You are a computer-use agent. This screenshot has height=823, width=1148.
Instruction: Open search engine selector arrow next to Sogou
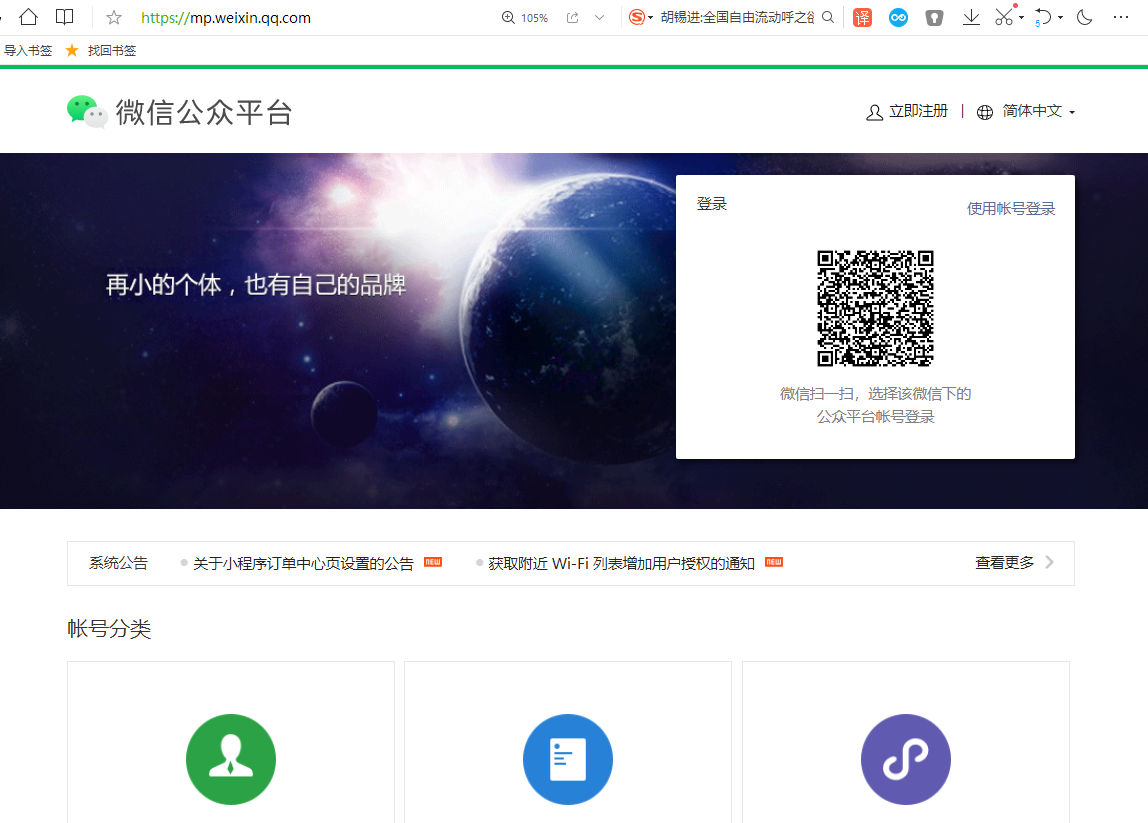click(x=650, y=18)
